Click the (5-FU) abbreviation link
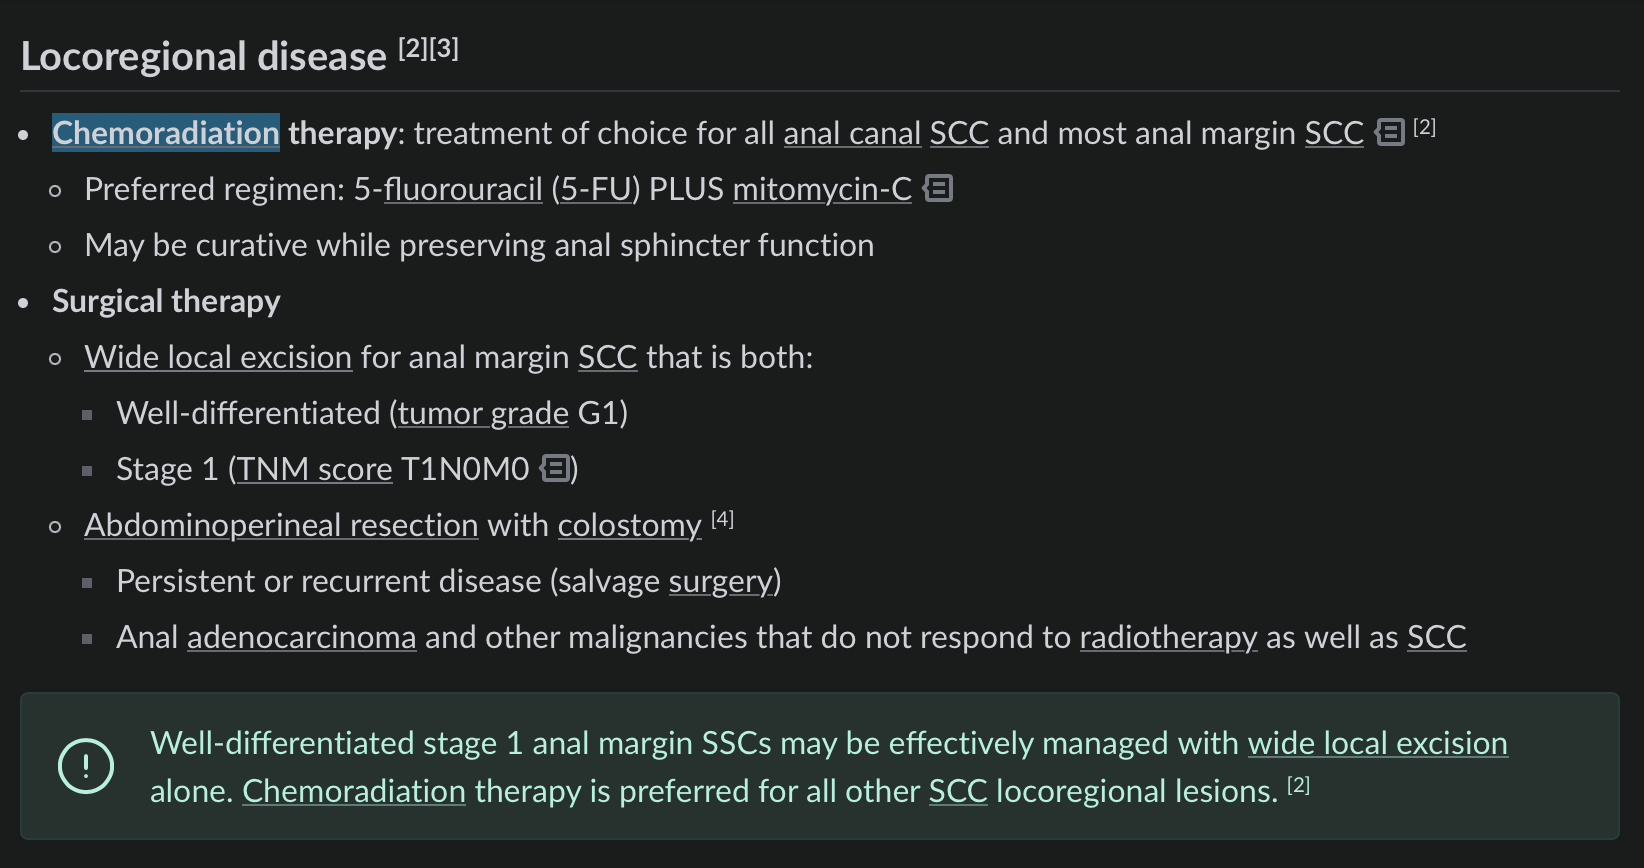Image resolution: width=1644 pixels, height=868 pixels. click(x=595, y=189)
